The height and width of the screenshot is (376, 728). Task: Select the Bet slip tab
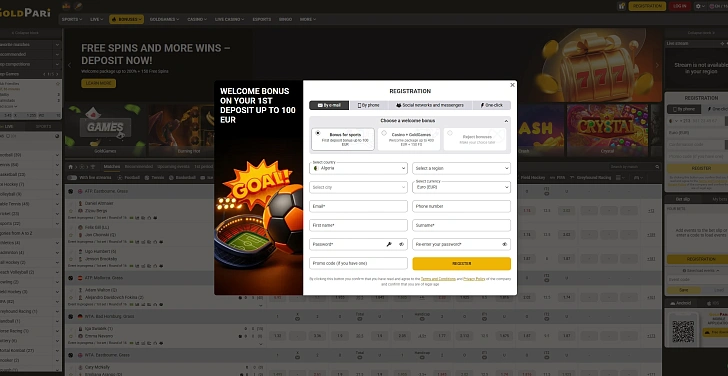682,199
